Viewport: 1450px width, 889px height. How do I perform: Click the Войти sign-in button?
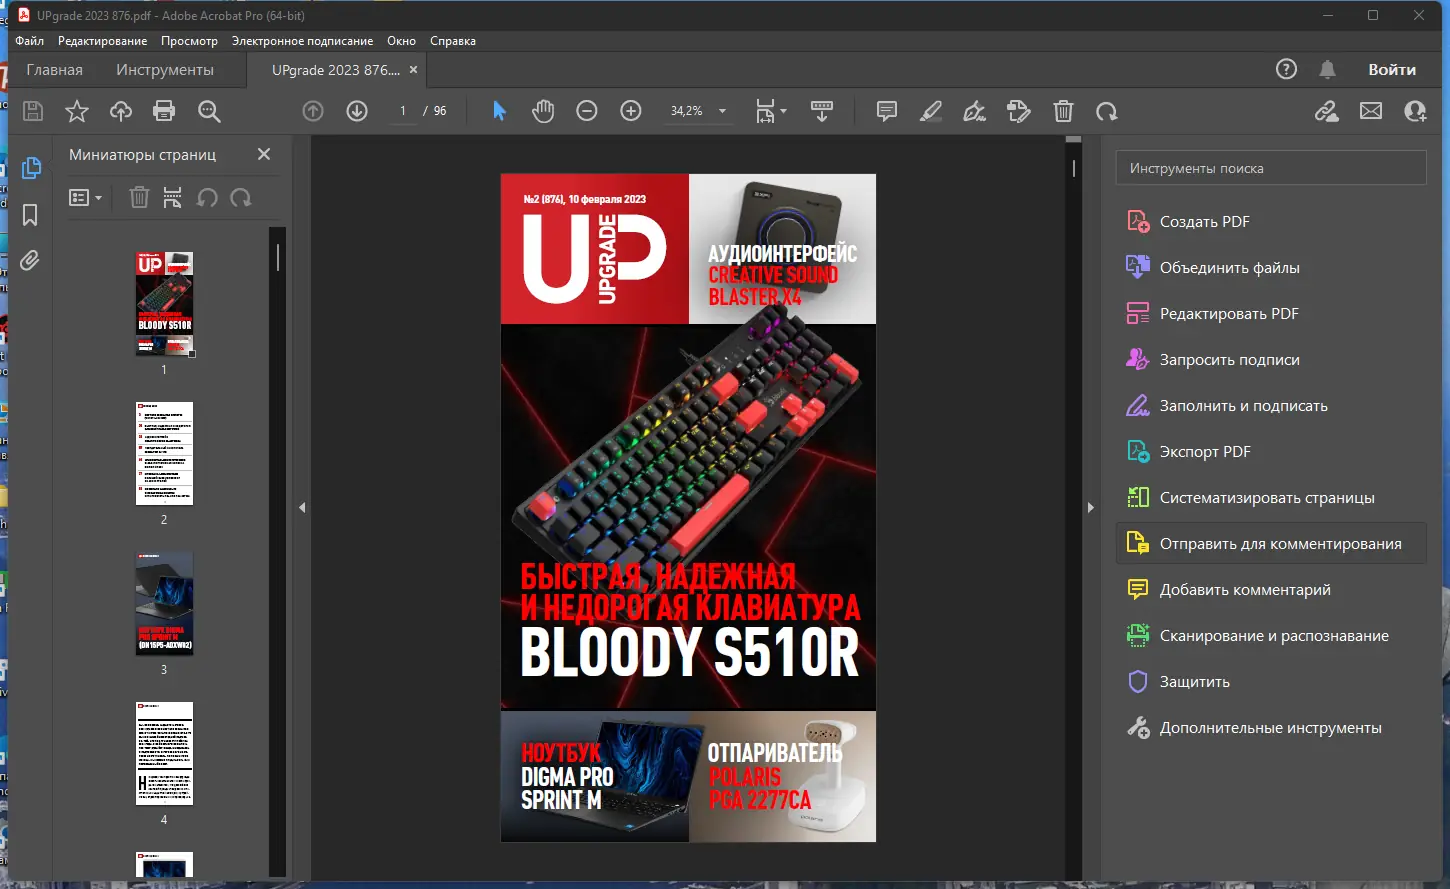pos(1391,70)
